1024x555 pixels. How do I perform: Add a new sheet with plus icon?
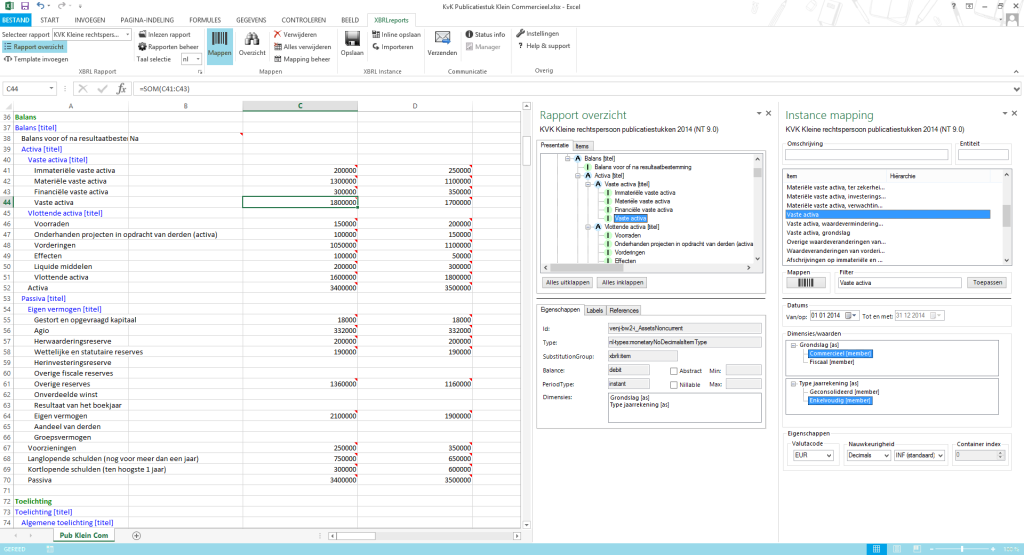(136, 535)
